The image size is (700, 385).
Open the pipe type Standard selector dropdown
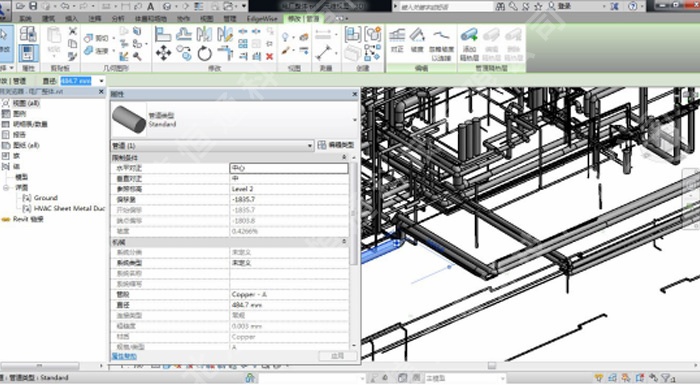[x=355, y=120]
